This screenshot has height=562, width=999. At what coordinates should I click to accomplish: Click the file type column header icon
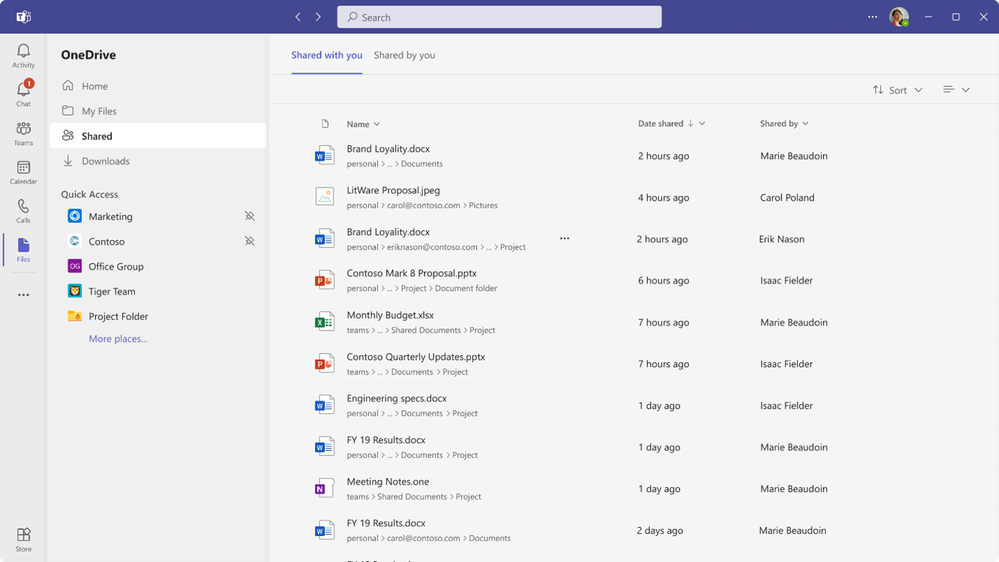click(x=325, y=124)
